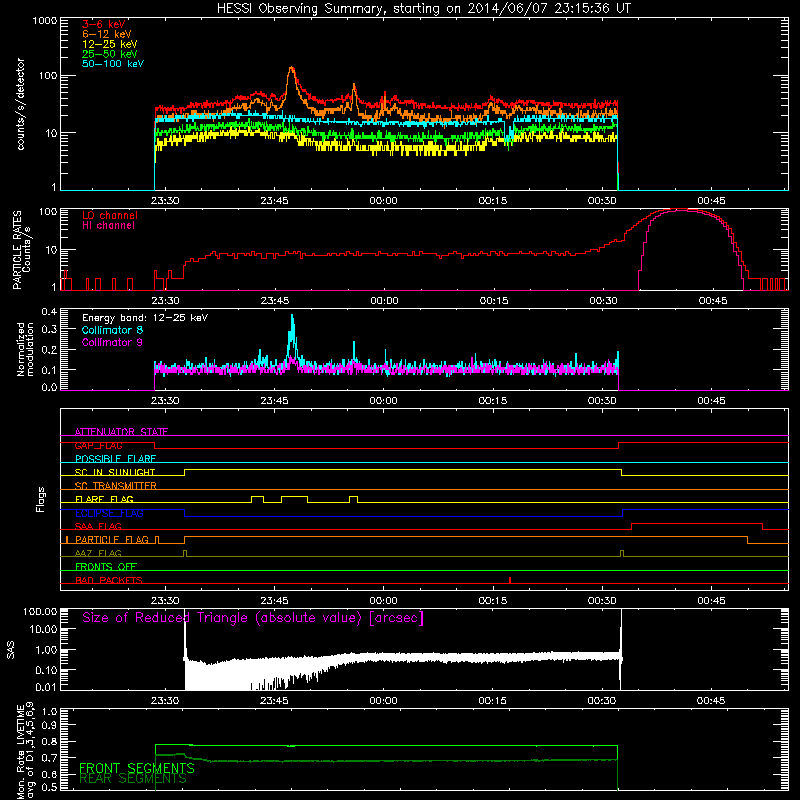
Task: Click the SAS axis label
Action: [x=10, y=649]
